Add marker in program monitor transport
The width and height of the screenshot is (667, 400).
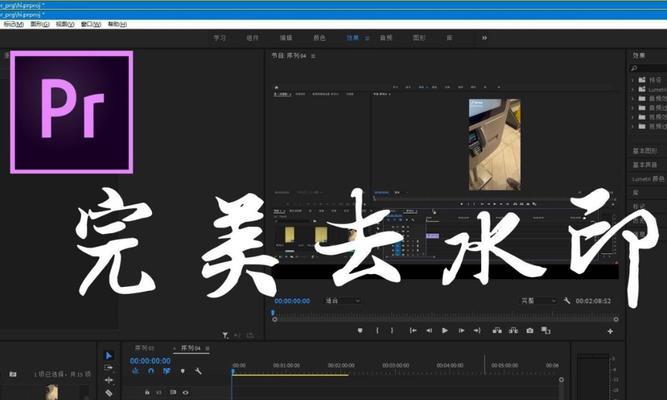[360, 331]
